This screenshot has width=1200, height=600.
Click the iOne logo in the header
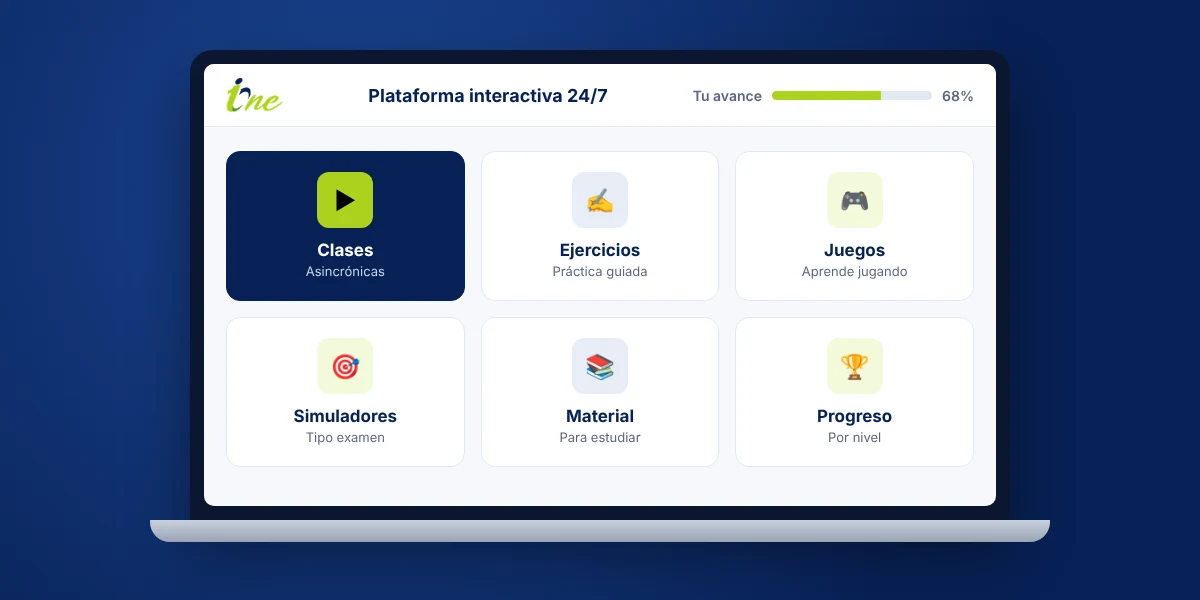pos(254,95)
